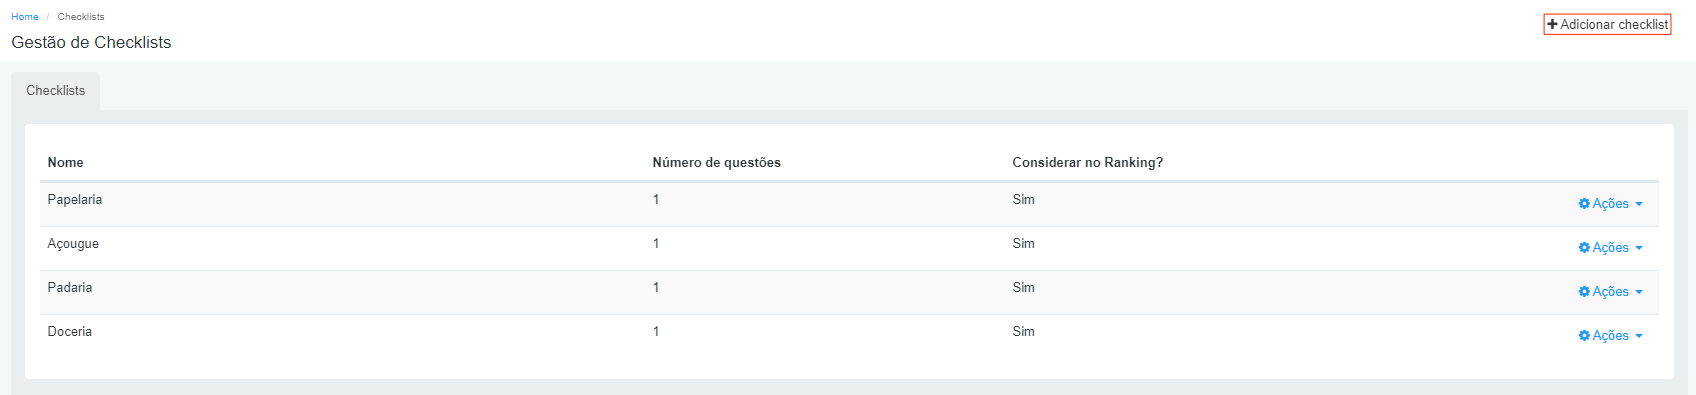Select the Padaria checklist name

70,287
